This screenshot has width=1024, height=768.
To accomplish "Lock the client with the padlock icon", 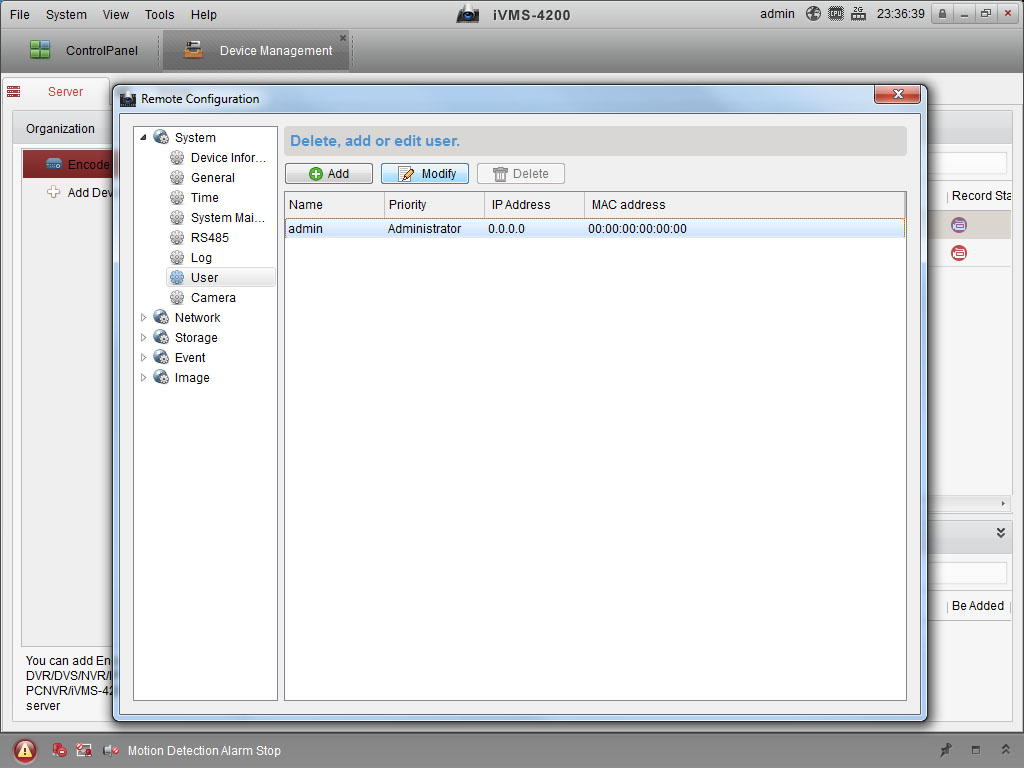I will pyautogui.click(x=942, y=14).
